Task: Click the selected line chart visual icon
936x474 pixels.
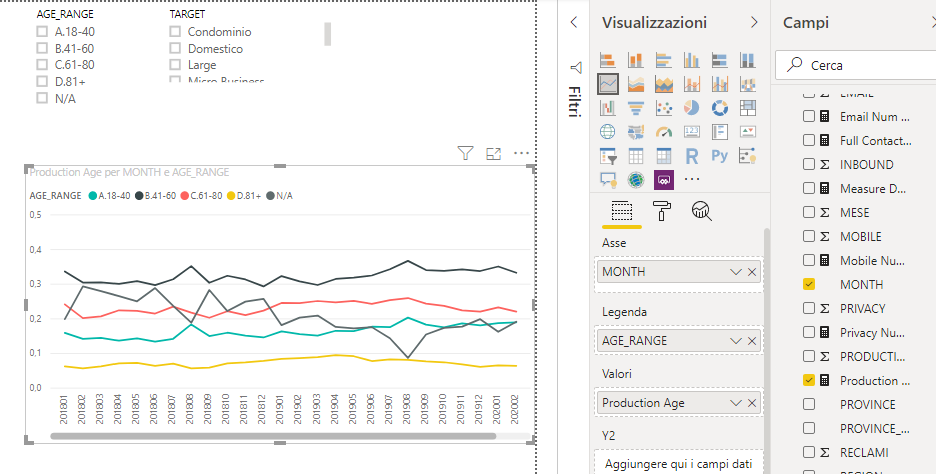Action: pos(608,84)
